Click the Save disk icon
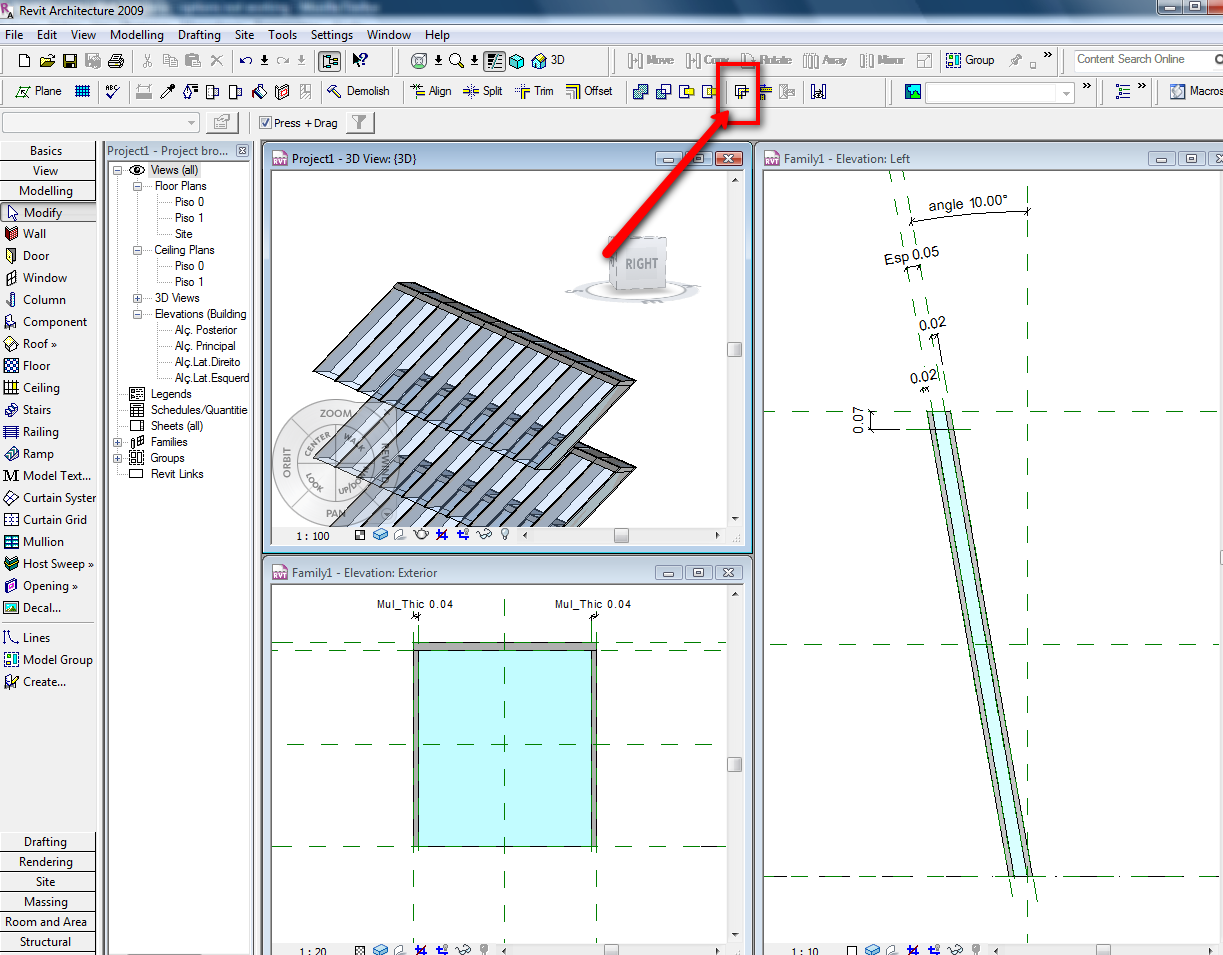The width and height of the screenshot is (1223, 955). pos(70,61)
